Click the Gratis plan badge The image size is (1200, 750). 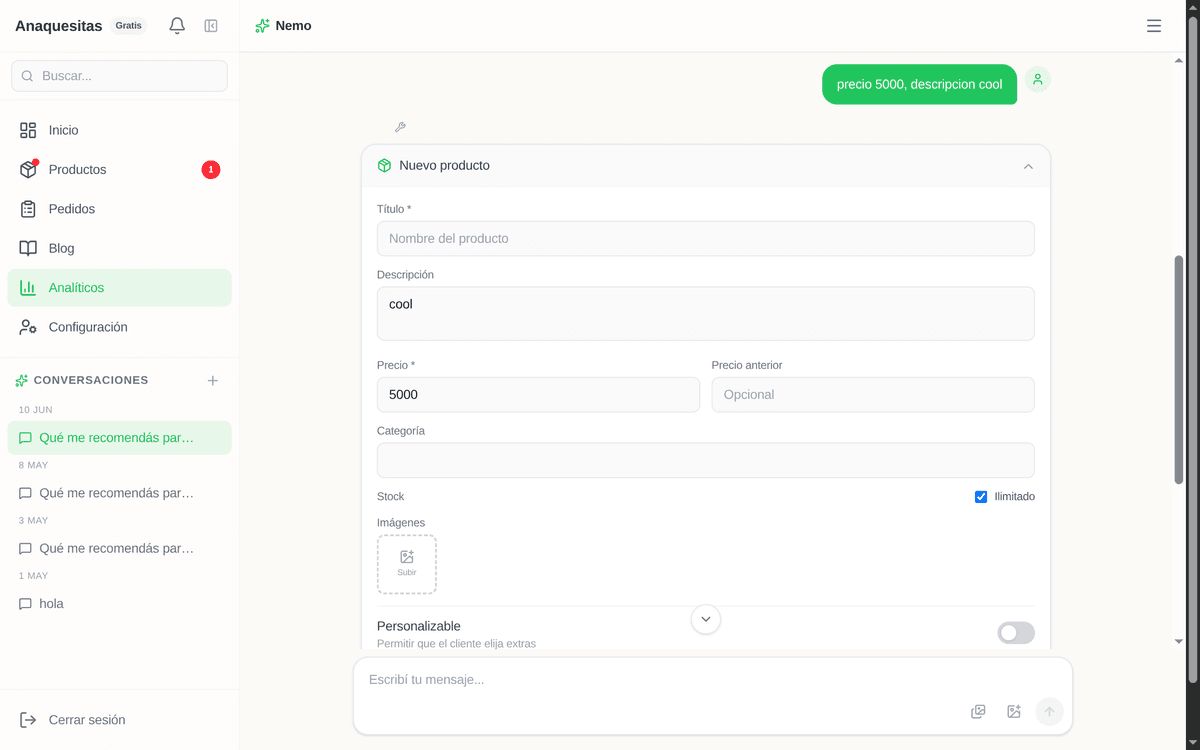(x=128, y=26)
